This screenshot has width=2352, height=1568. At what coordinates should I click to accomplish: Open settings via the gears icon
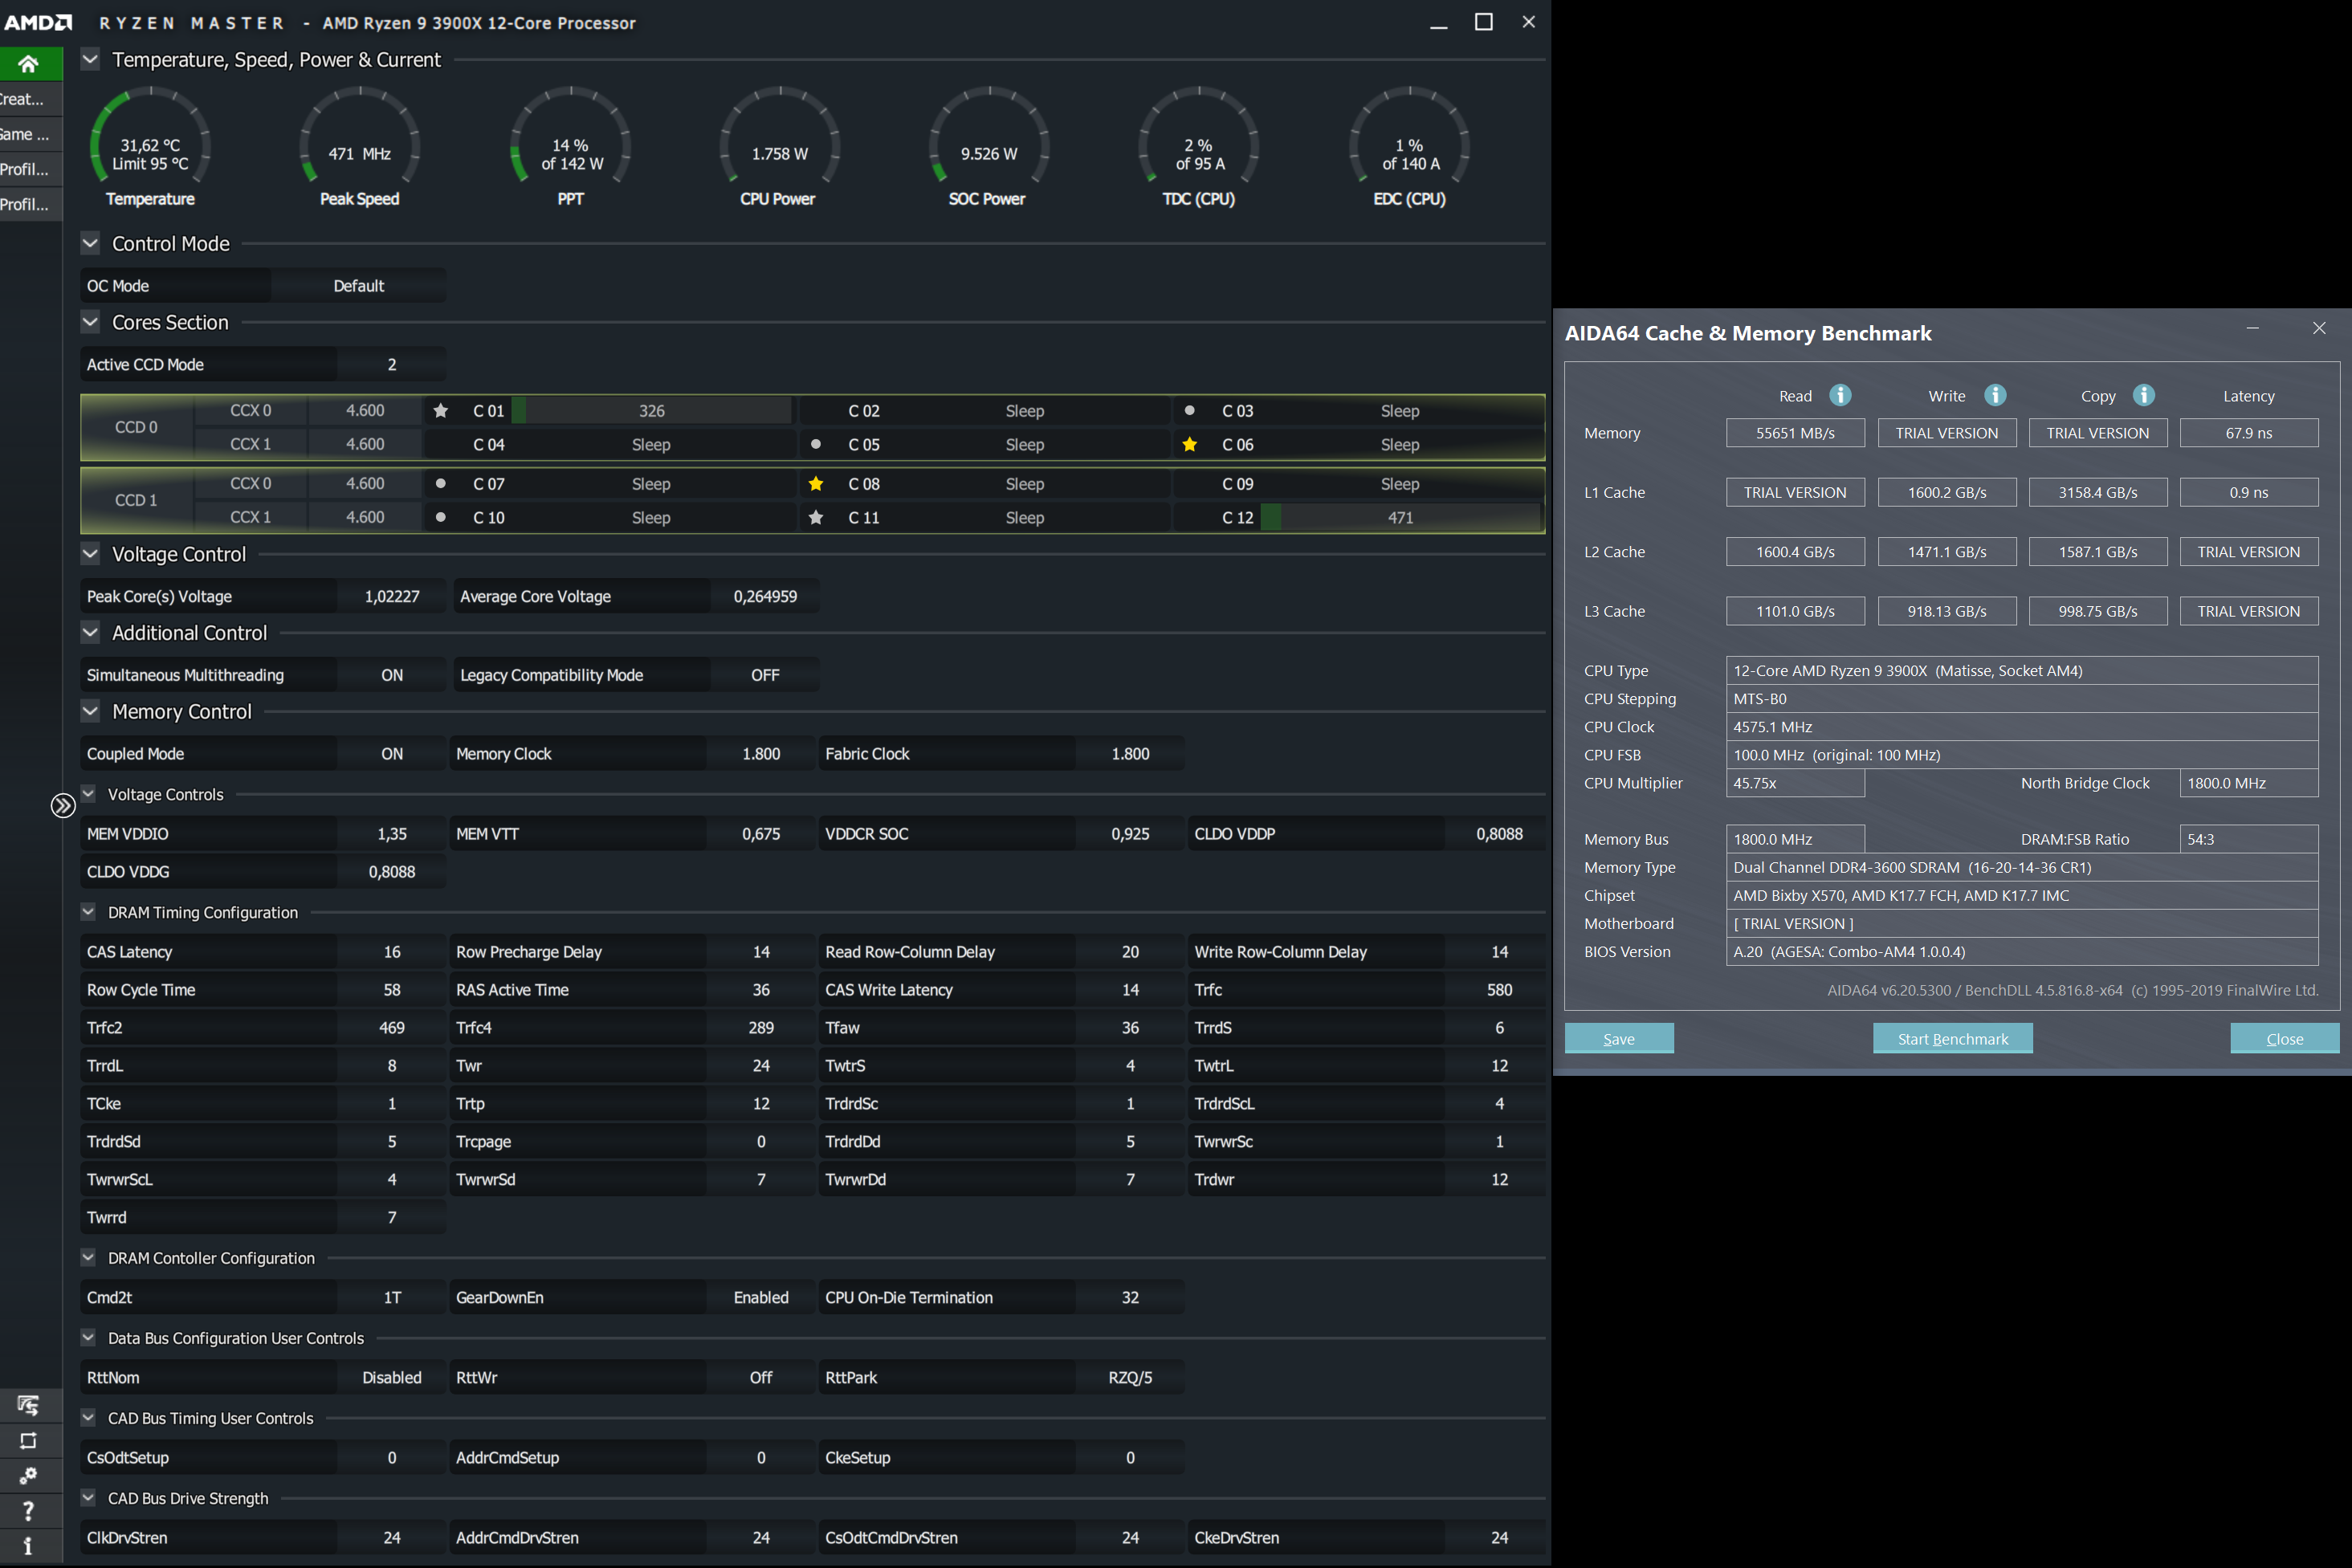point(28,1475)
